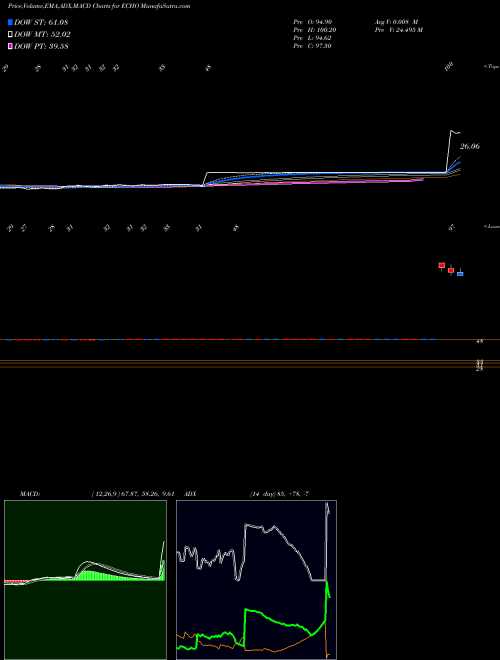The image size is (500, 660).
Task: Click the '<Lows' axis label
Action: click(492, 226)
